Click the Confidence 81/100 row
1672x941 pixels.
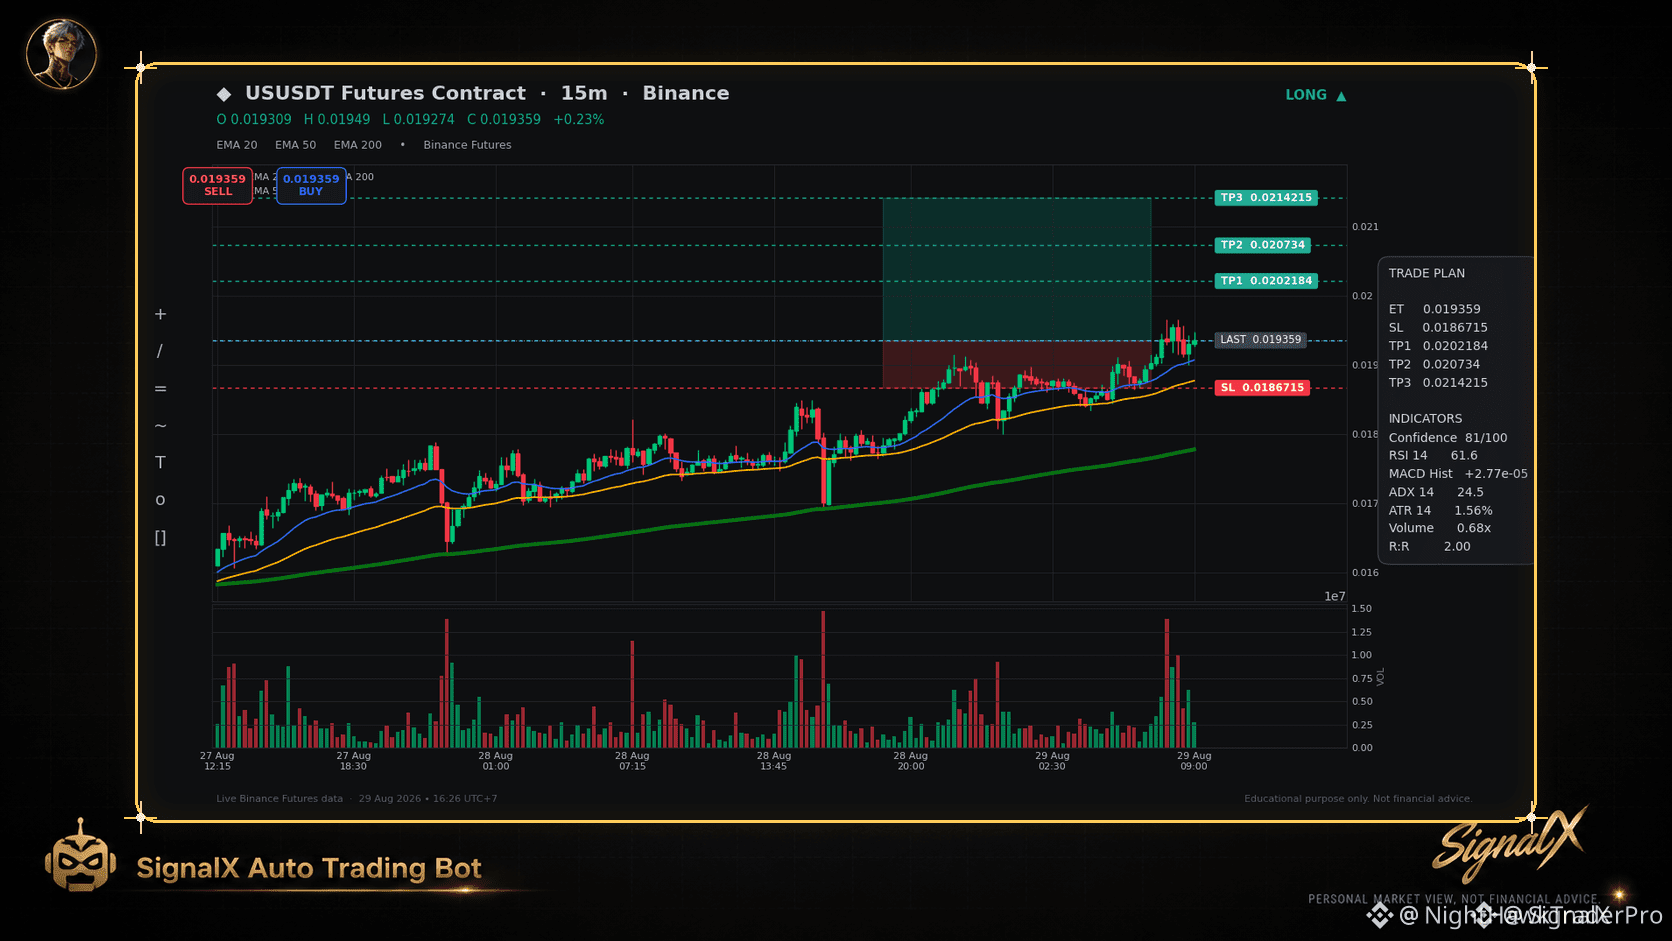[x=1448, y=438]
